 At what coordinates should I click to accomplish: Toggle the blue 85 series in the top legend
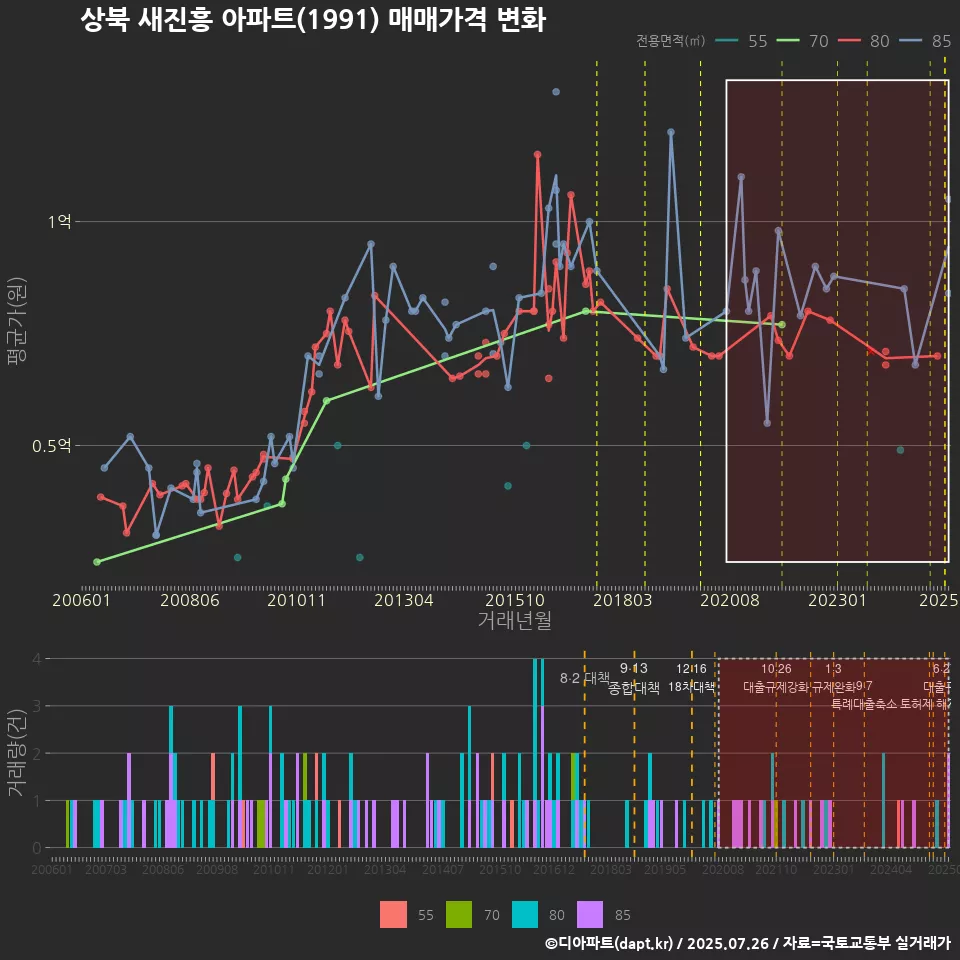coord(924,41)
